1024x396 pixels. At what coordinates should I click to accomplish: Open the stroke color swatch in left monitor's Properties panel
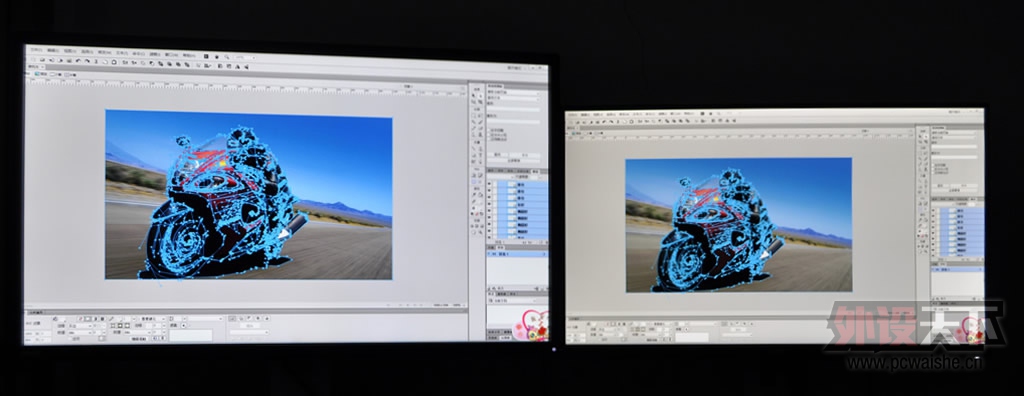point(120,319)
